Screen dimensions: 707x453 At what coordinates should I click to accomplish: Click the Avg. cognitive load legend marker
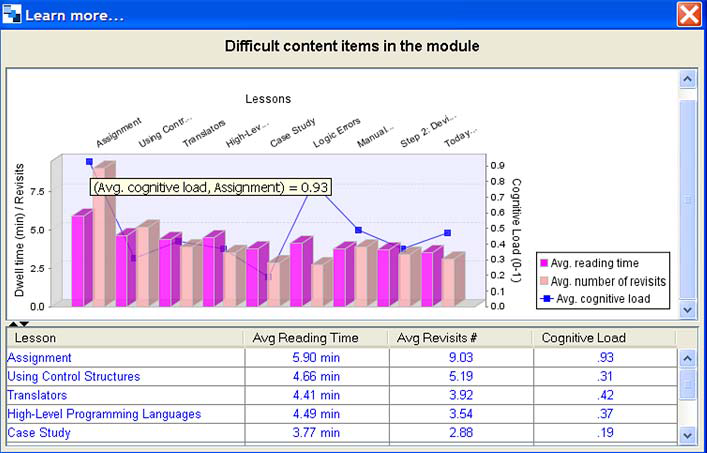click(x=546, y=298)
